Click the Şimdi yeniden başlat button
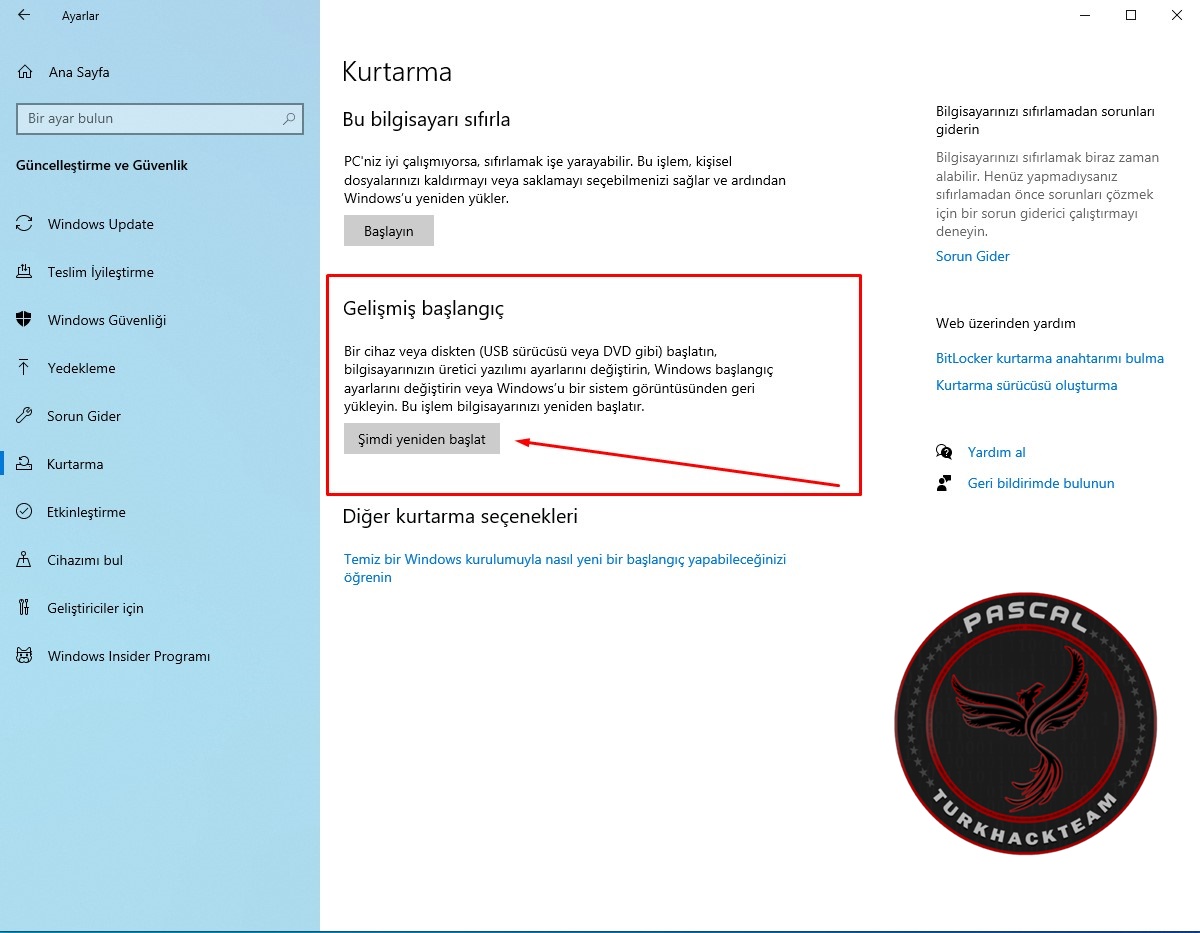Image resolution: width=1200 pixels, height=933 pixels. pyautogui.click(x=422, y=439)
